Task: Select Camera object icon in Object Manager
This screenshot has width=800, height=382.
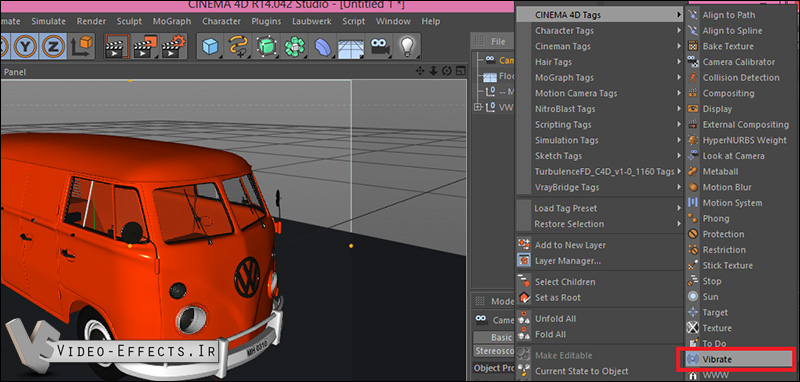Action: 490,60
